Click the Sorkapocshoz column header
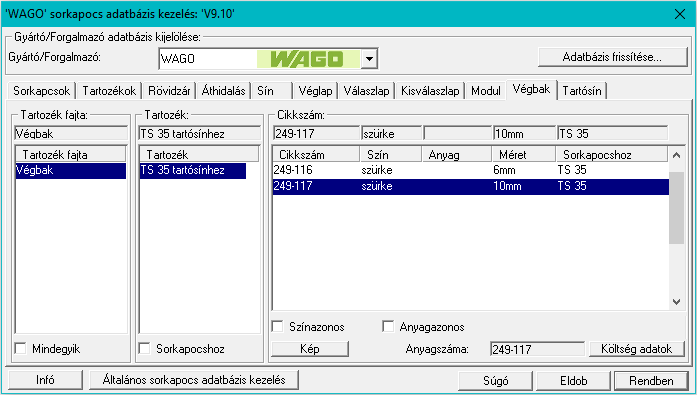697x395 pixels. (x=612, y=155)
